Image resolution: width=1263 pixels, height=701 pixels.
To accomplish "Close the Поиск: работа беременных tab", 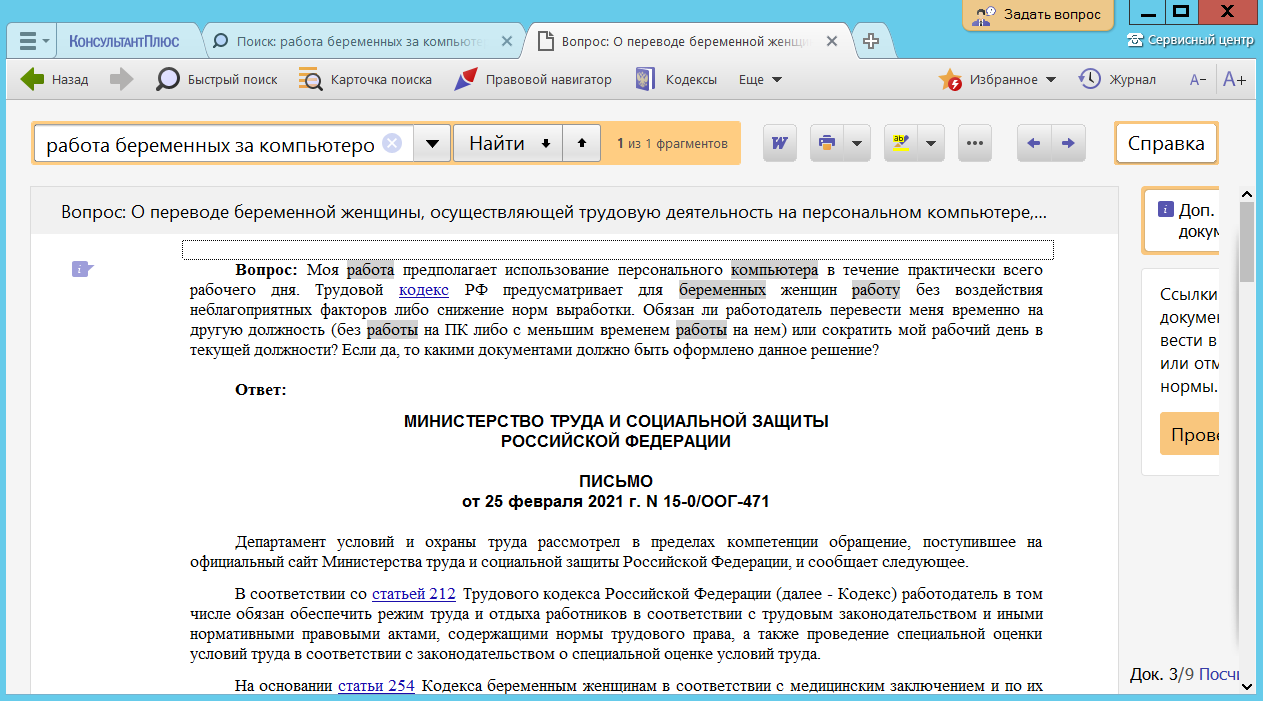I will point(507,42).
